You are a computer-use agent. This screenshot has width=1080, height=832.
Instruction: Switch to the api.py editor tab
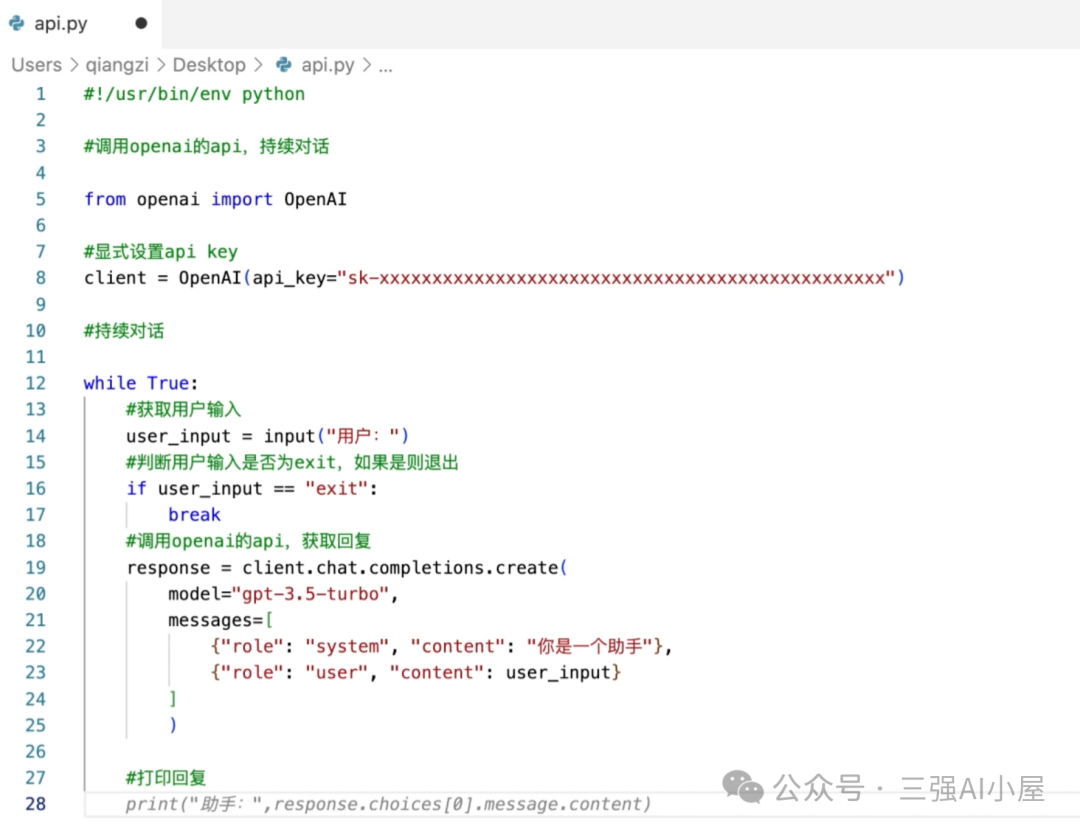[x=60, y=23]
